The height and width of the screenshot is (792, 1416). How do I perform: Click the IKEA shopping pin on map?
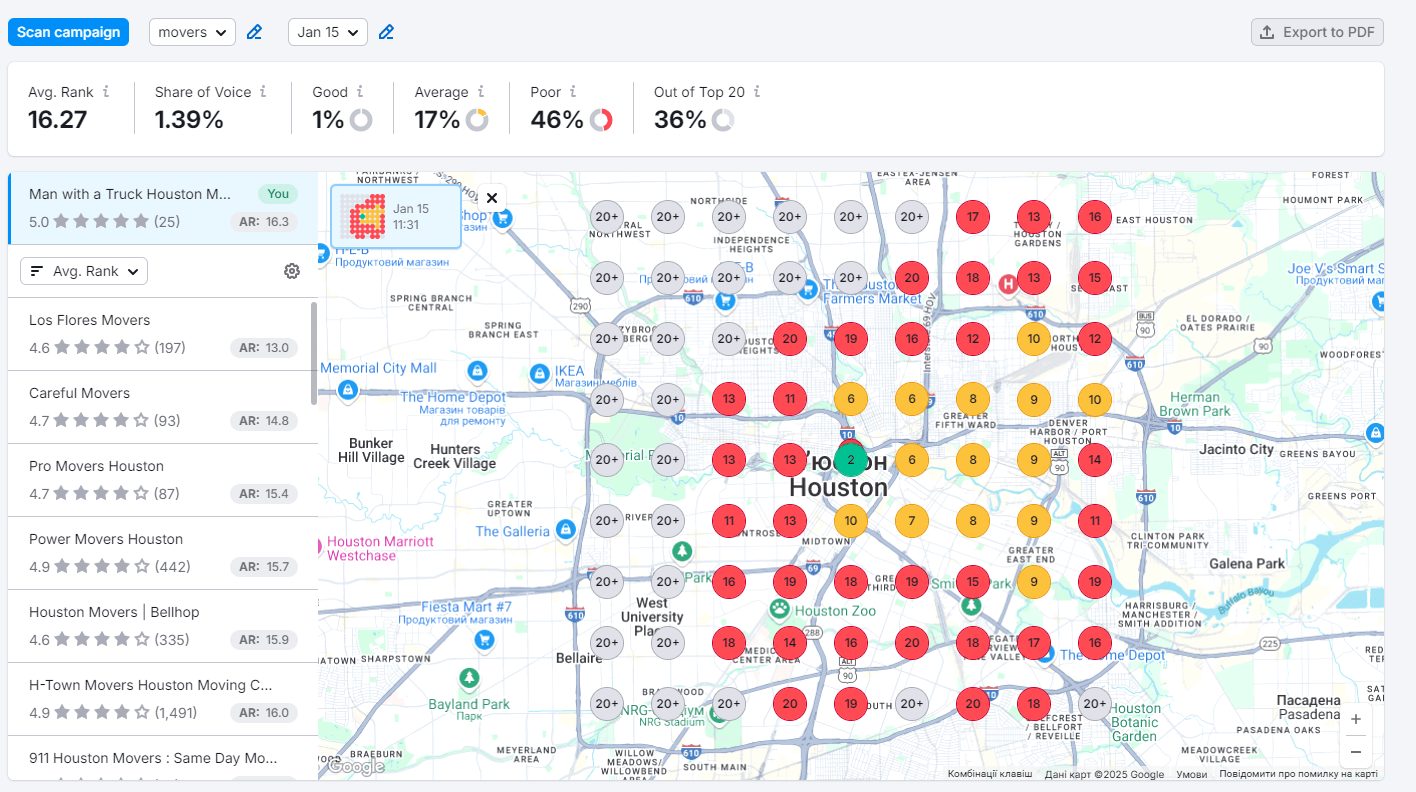click(540, 372)
